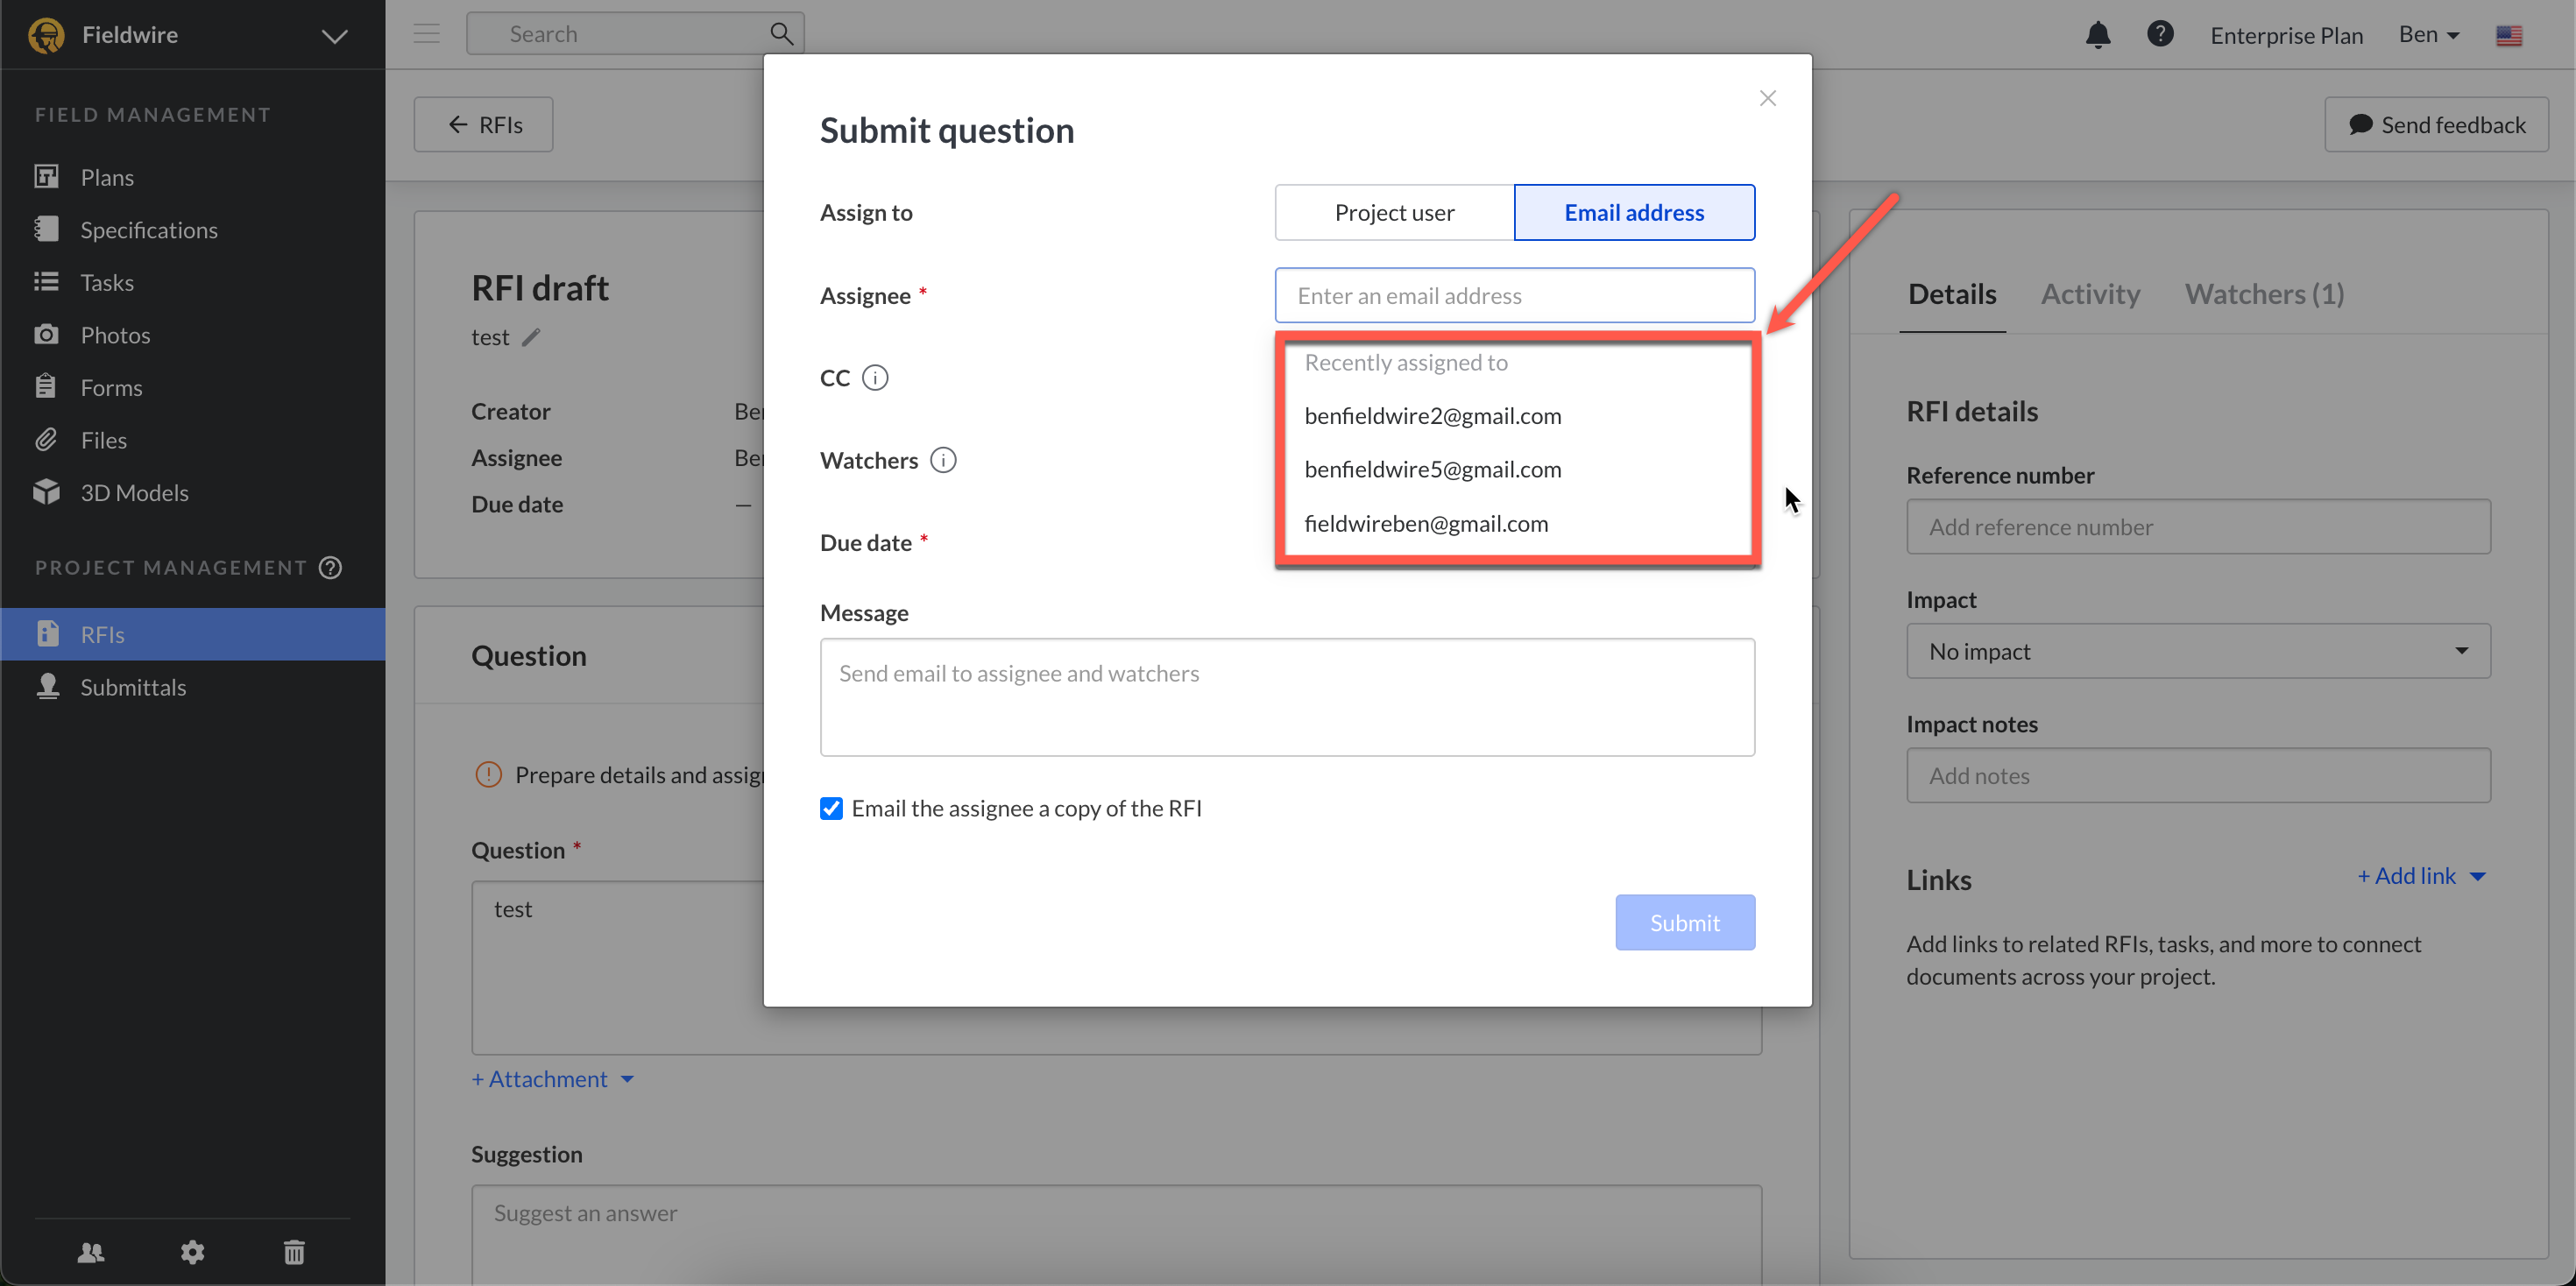Open the No impact dropdown
The height and width of the screenshot is (1286, 2576).
(2198, 651)
